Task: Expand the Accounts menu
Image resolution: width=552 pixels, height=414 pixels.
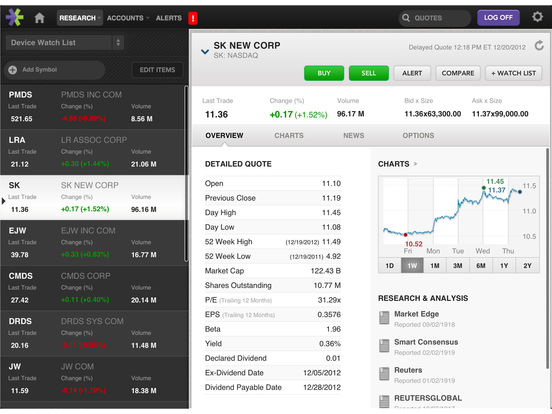Action: pos(128,18)
